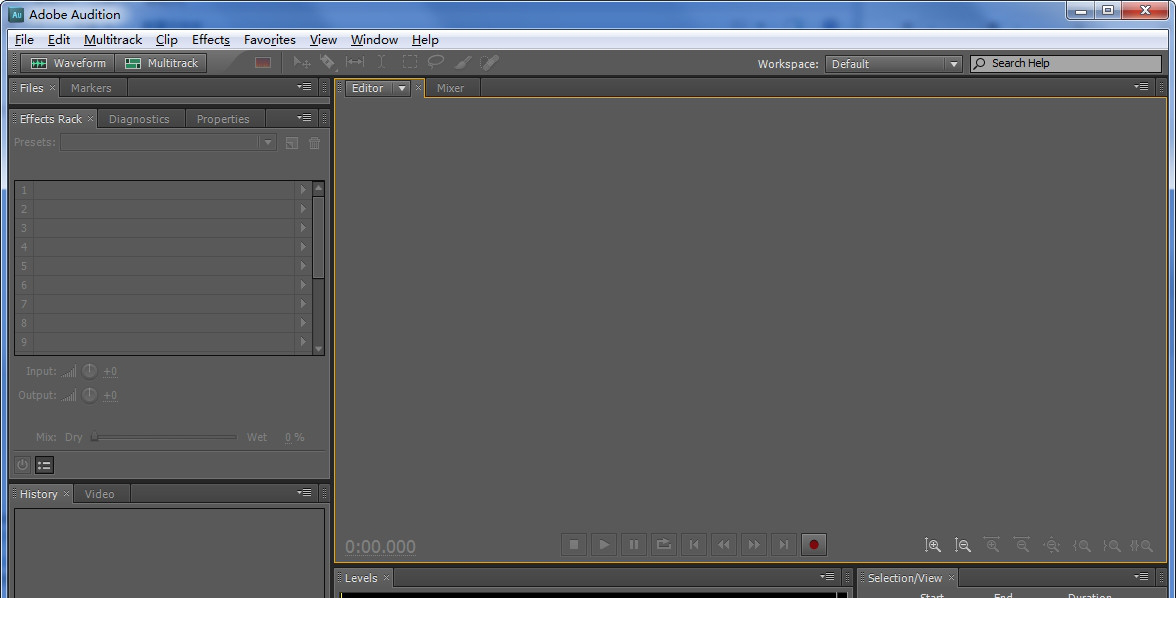
Task: Expand effect slot 1 arrow in Effects Rack
Action: (x=303, y=189)
